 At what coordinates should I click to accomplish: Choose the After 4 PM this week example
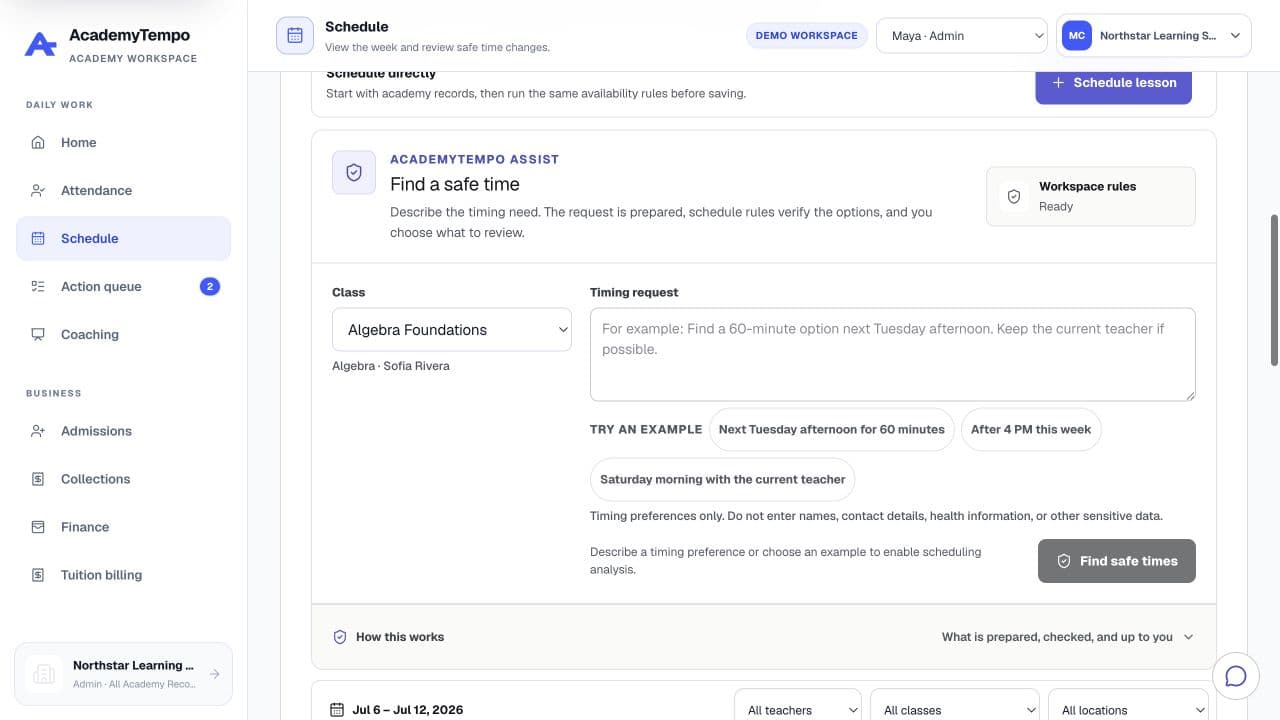pyautogui.click(x=1031, y=429)
